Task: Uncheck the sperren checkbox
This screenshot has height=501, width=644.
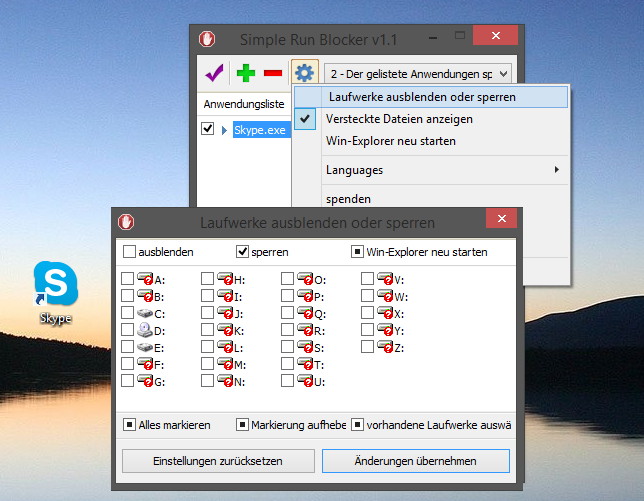Action: 242,251
